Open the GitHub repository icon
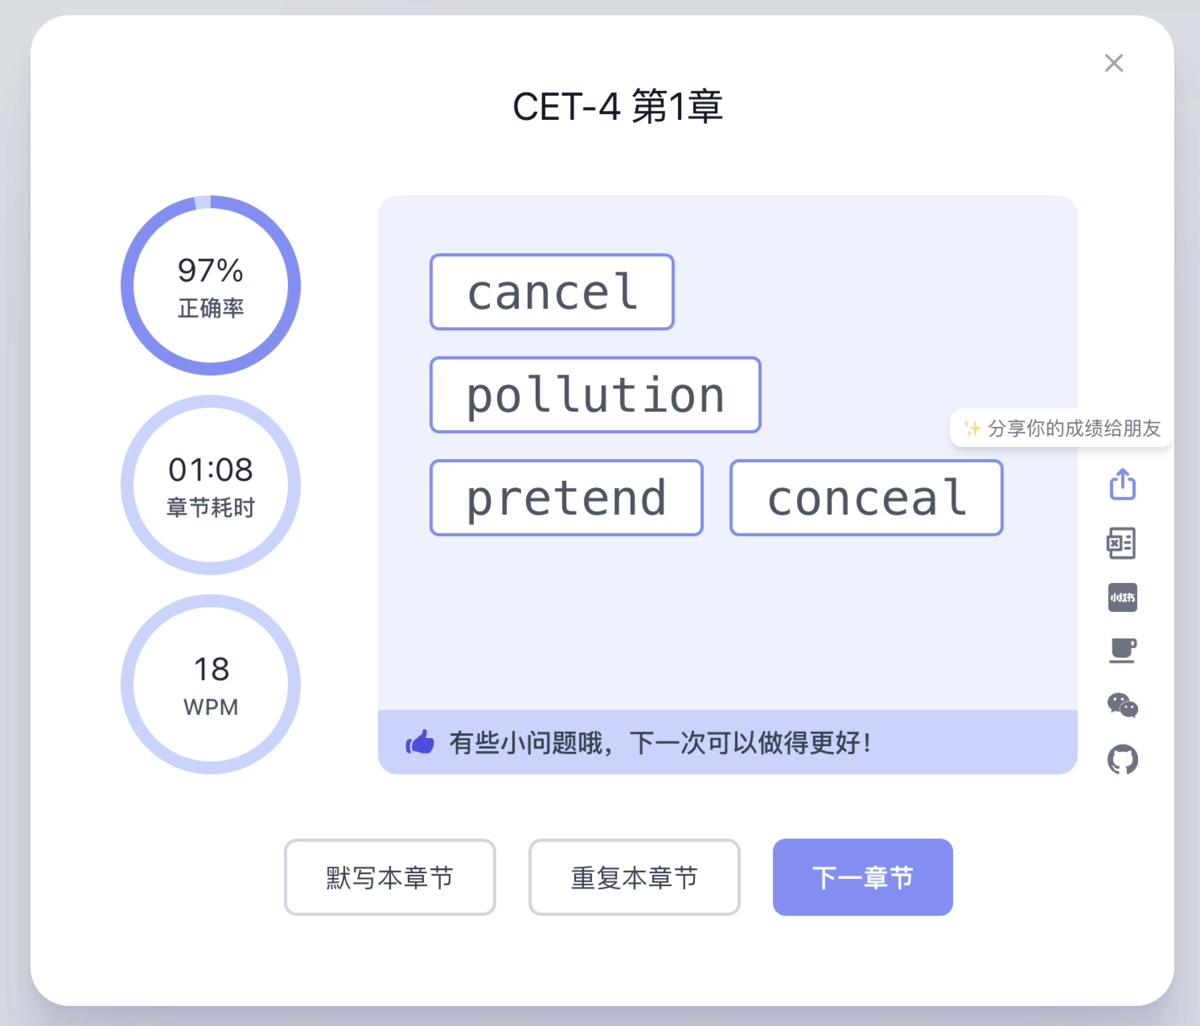The image size is (1200, 1026). (1122, 759)
